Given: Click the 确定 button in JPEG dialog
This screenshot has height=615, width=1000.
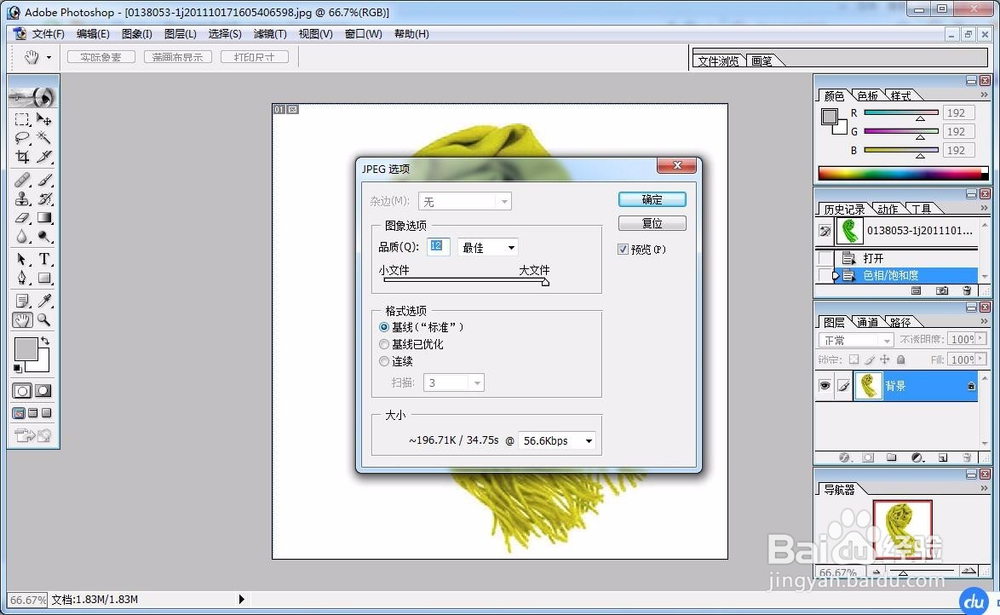Looking at the screenshot, I should (651, 199).
